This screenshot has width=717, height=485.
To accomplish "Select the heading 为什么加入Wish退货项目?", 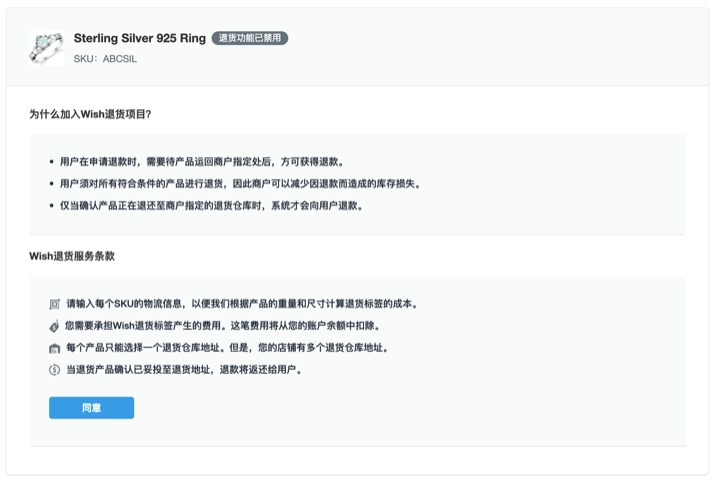I will click(x=90, y=114).
